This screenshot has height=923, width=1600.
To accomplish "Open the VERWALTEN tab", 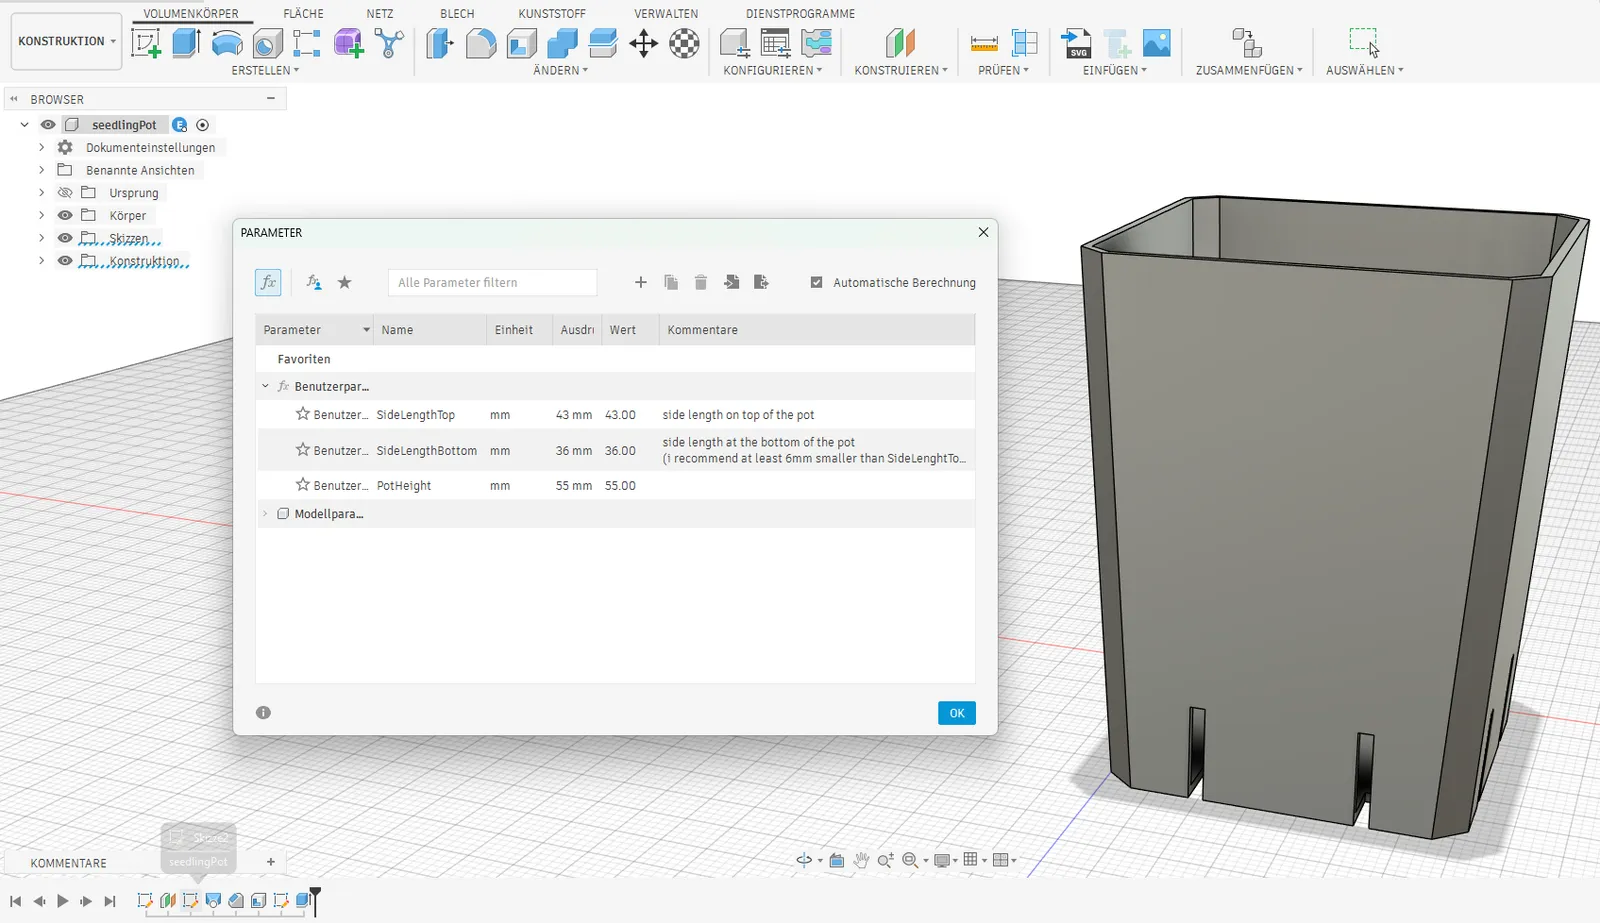I will (666, 14).
